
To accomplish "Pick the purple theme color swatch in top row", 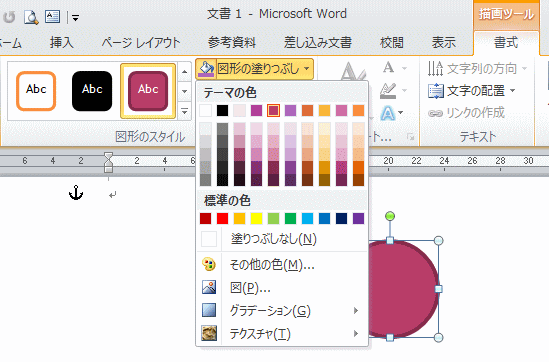I will point(291,111).
